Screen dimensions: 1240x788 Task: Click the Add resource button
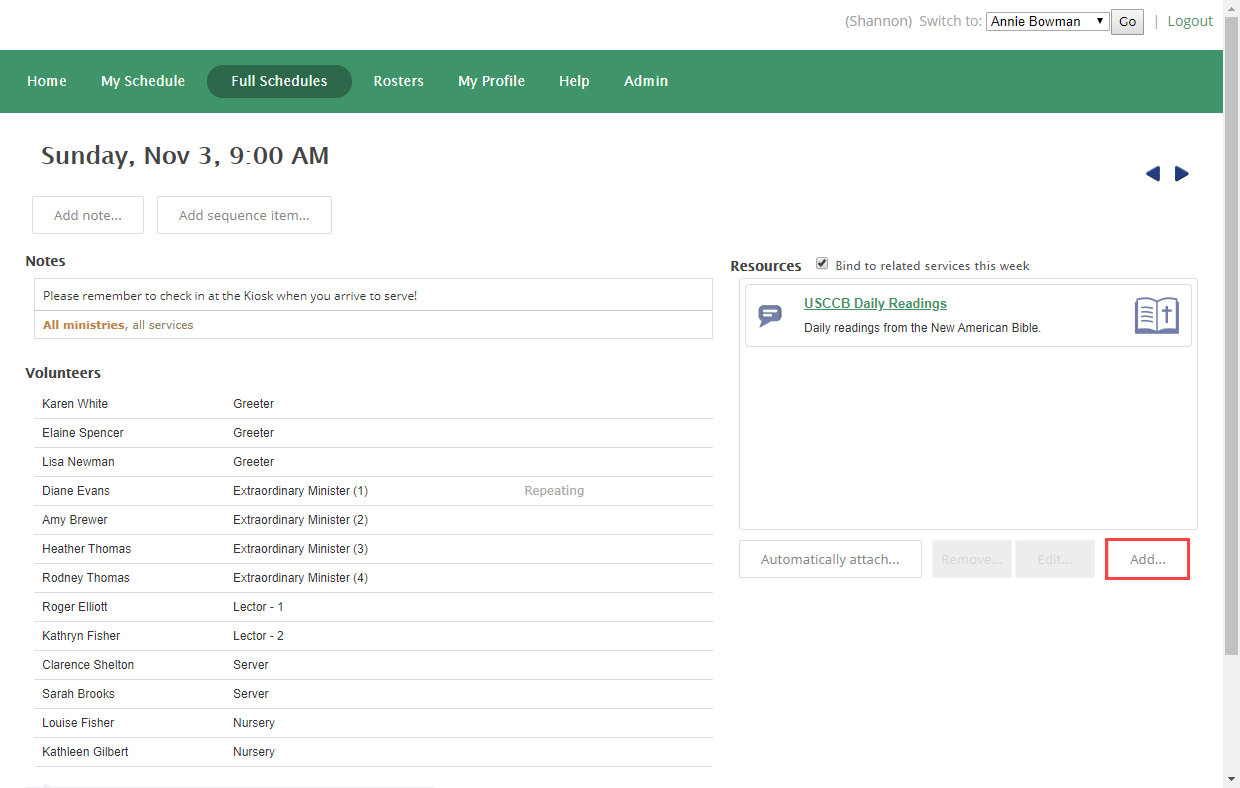point(1147,559)
